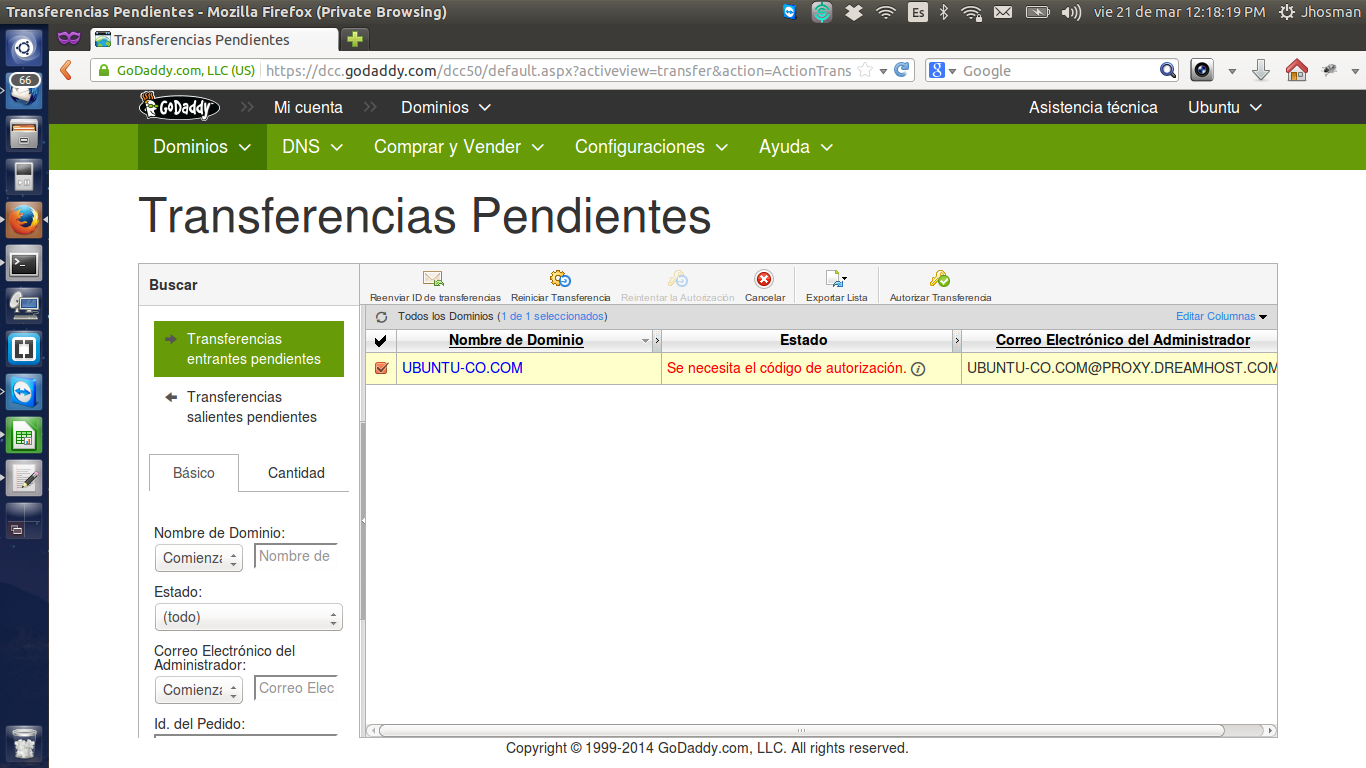This screenshot has height=768, width=1366.
Task: Click the Nombre de Dominio search field
Action: [x=295, y=556]
